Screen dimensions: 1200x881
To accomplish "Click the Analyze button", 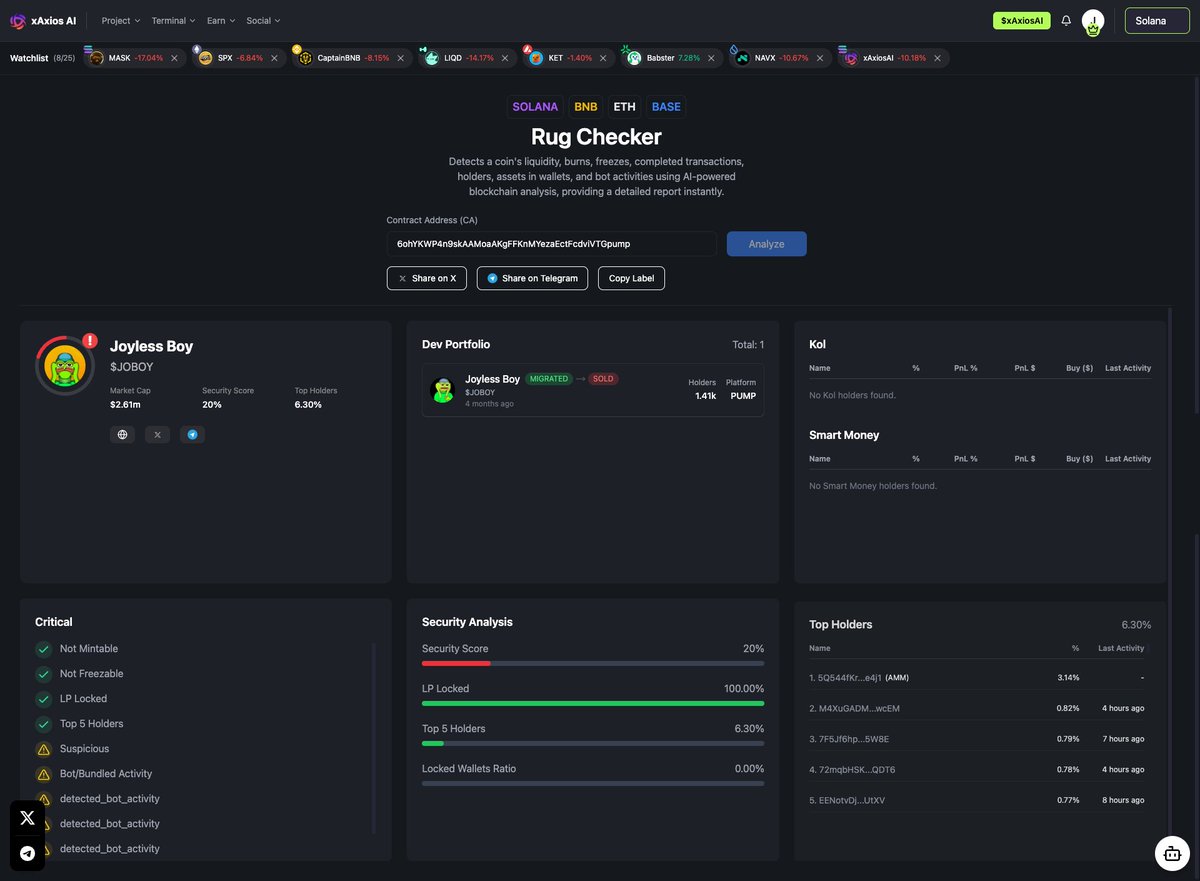I will pyautogui.click(x=766, y=244).
